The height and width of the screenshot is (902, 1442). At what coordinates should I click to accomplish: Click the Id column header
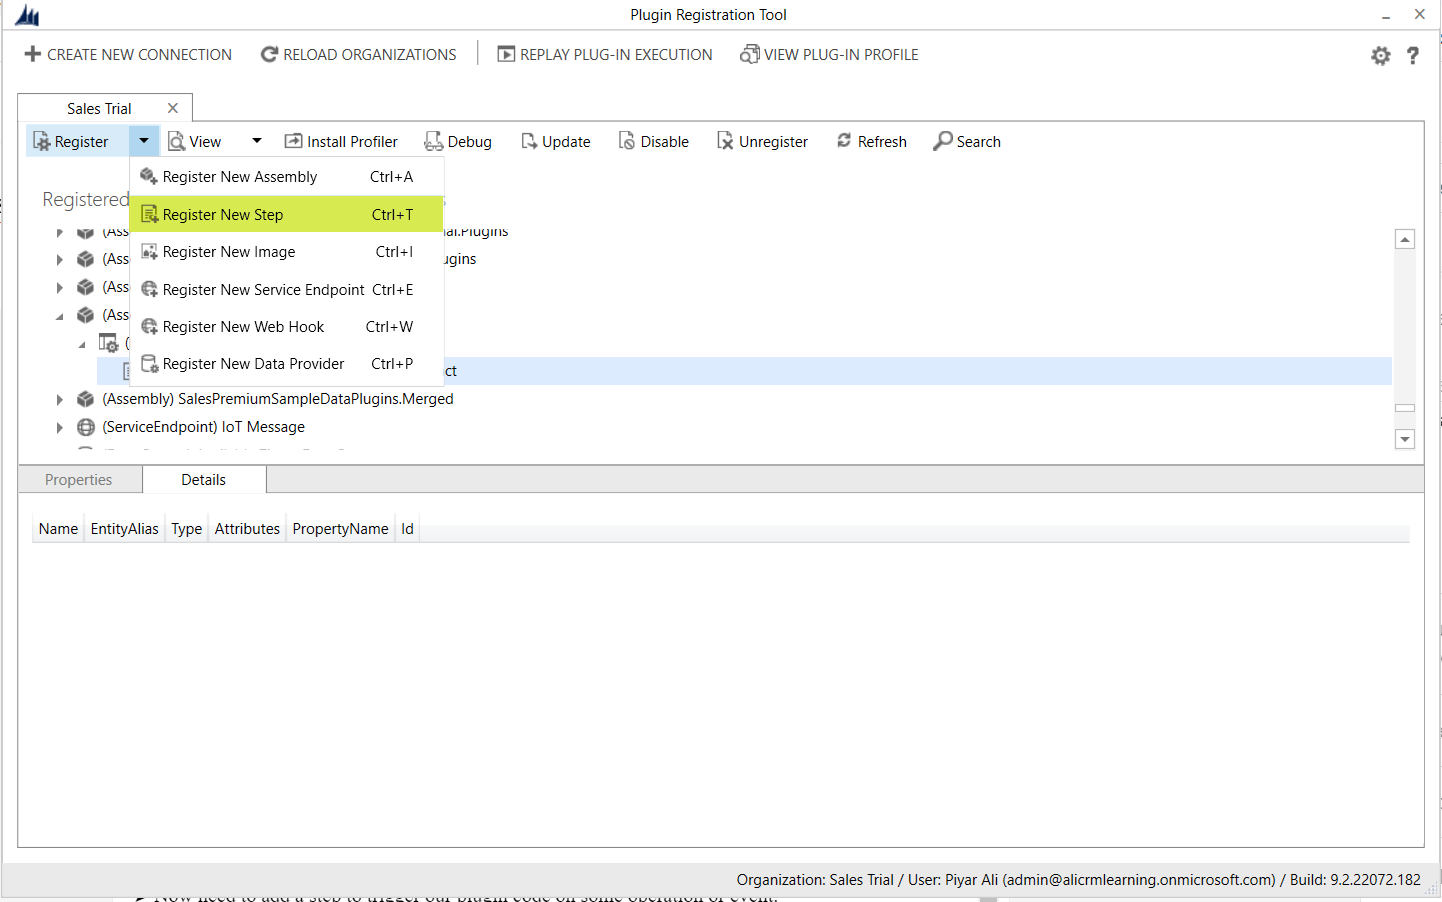[x=407, y=529]
